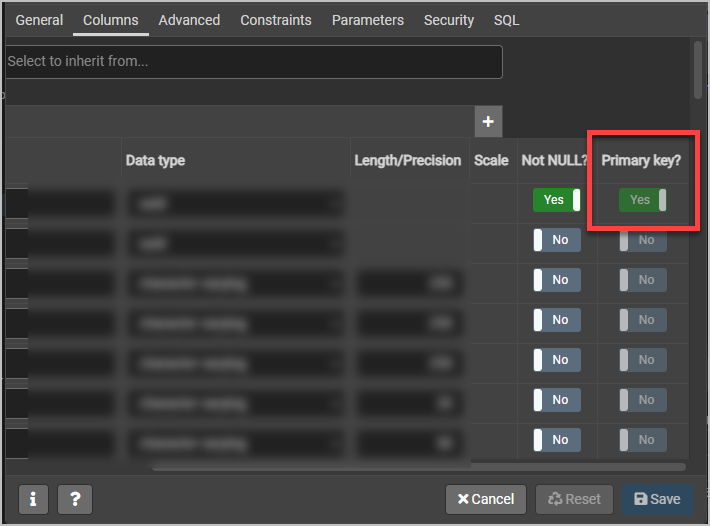
Task: Open the info (i) button
Action: (x=33, y=499)
